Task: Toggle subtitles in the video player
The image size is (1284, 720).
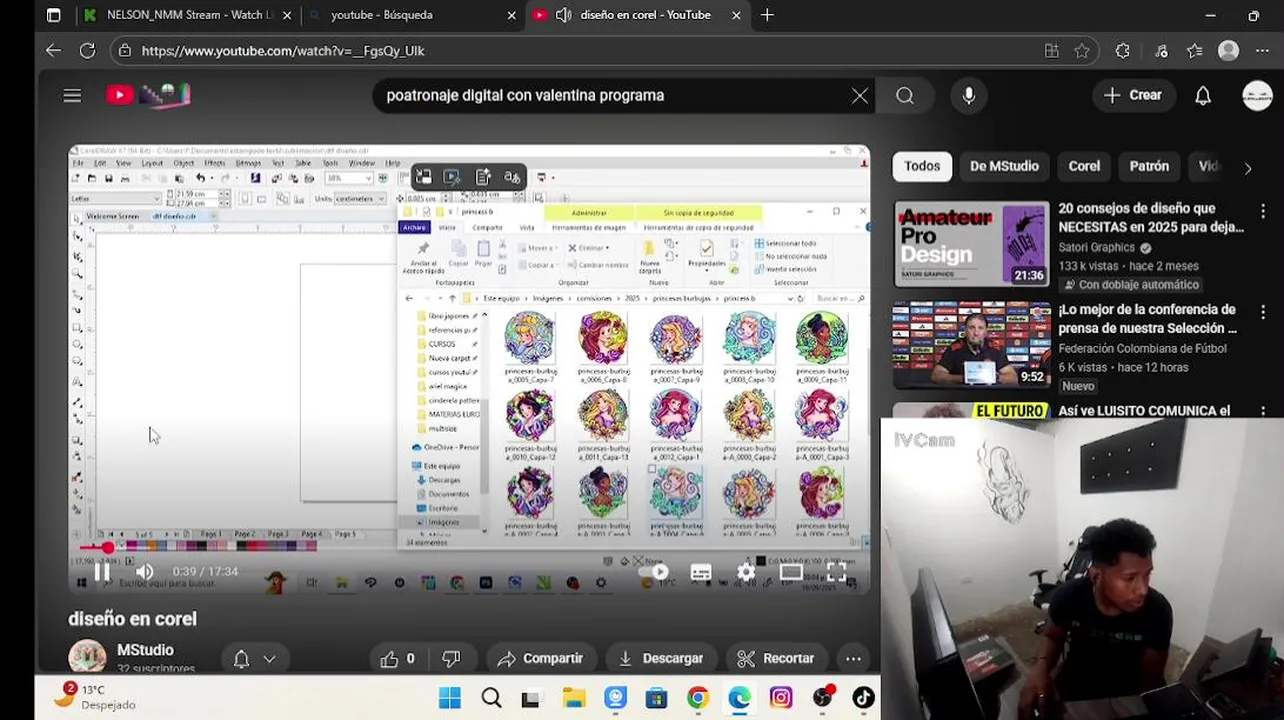Action: click(x=701, y=572)
